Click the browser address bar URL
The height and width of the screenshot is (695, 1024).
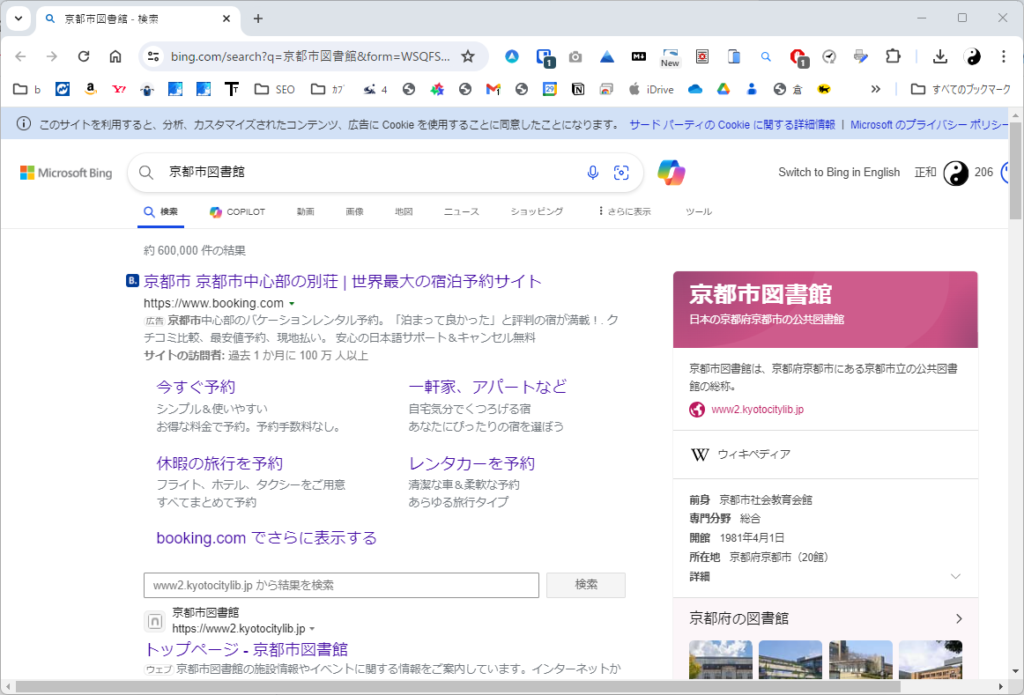(310, 57)
